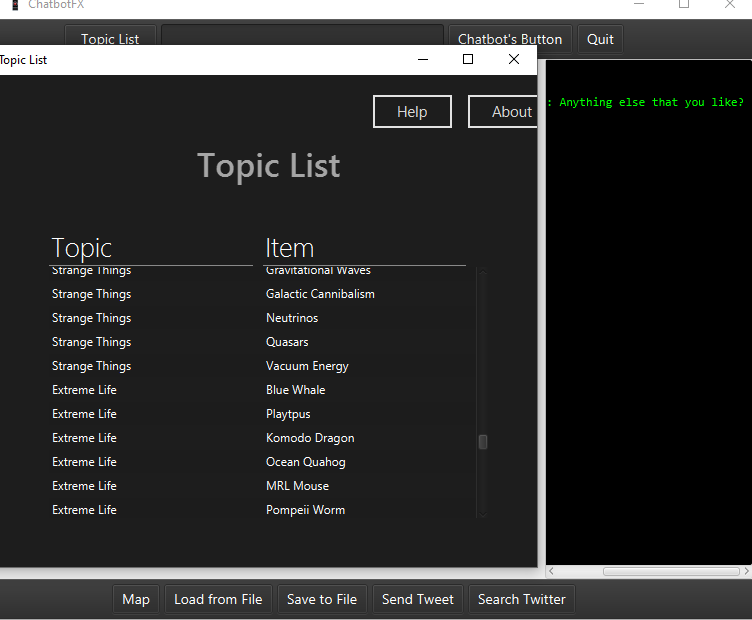Pick the Komodo Dragon item

(x=310, y=438)
